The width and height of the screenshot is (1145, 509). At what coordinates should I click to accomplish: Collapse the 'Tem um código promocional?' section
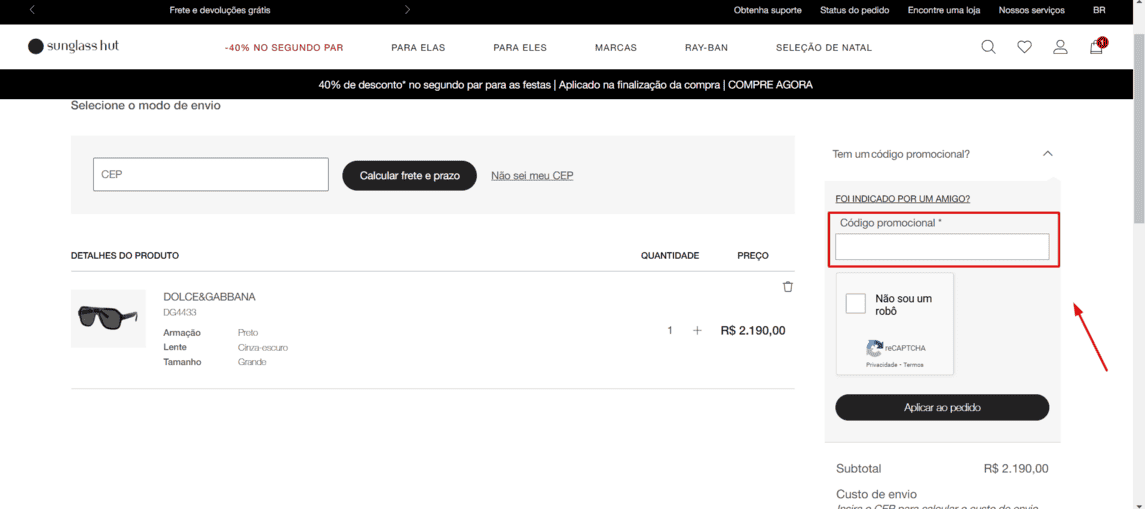(x=1048, y=154)
